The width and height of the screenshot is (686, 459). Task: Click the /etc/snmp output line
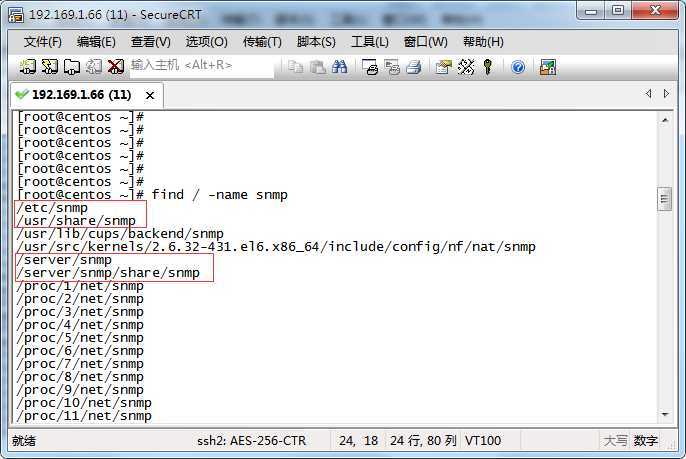[52, 208]
